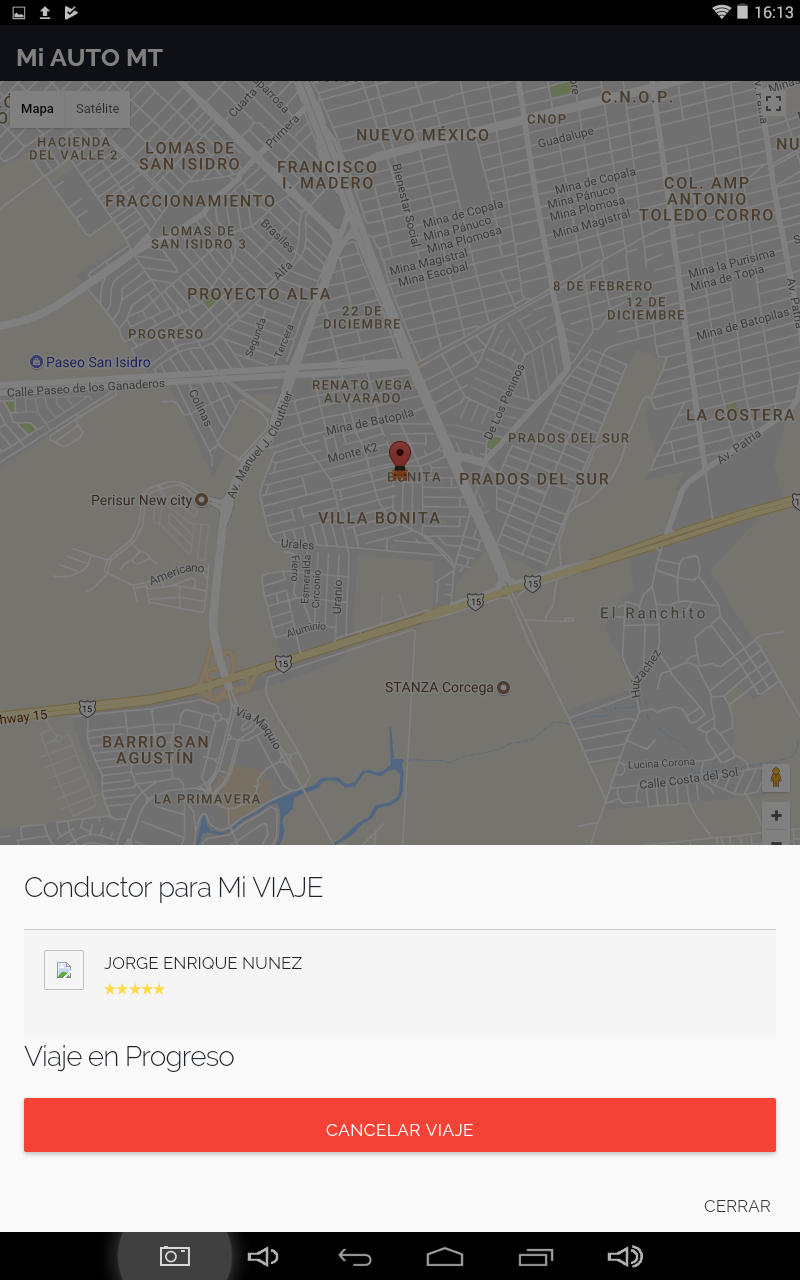The image size is (800, 1280).
Task: Switch map to Satélite view
Action: pos(97,109)
